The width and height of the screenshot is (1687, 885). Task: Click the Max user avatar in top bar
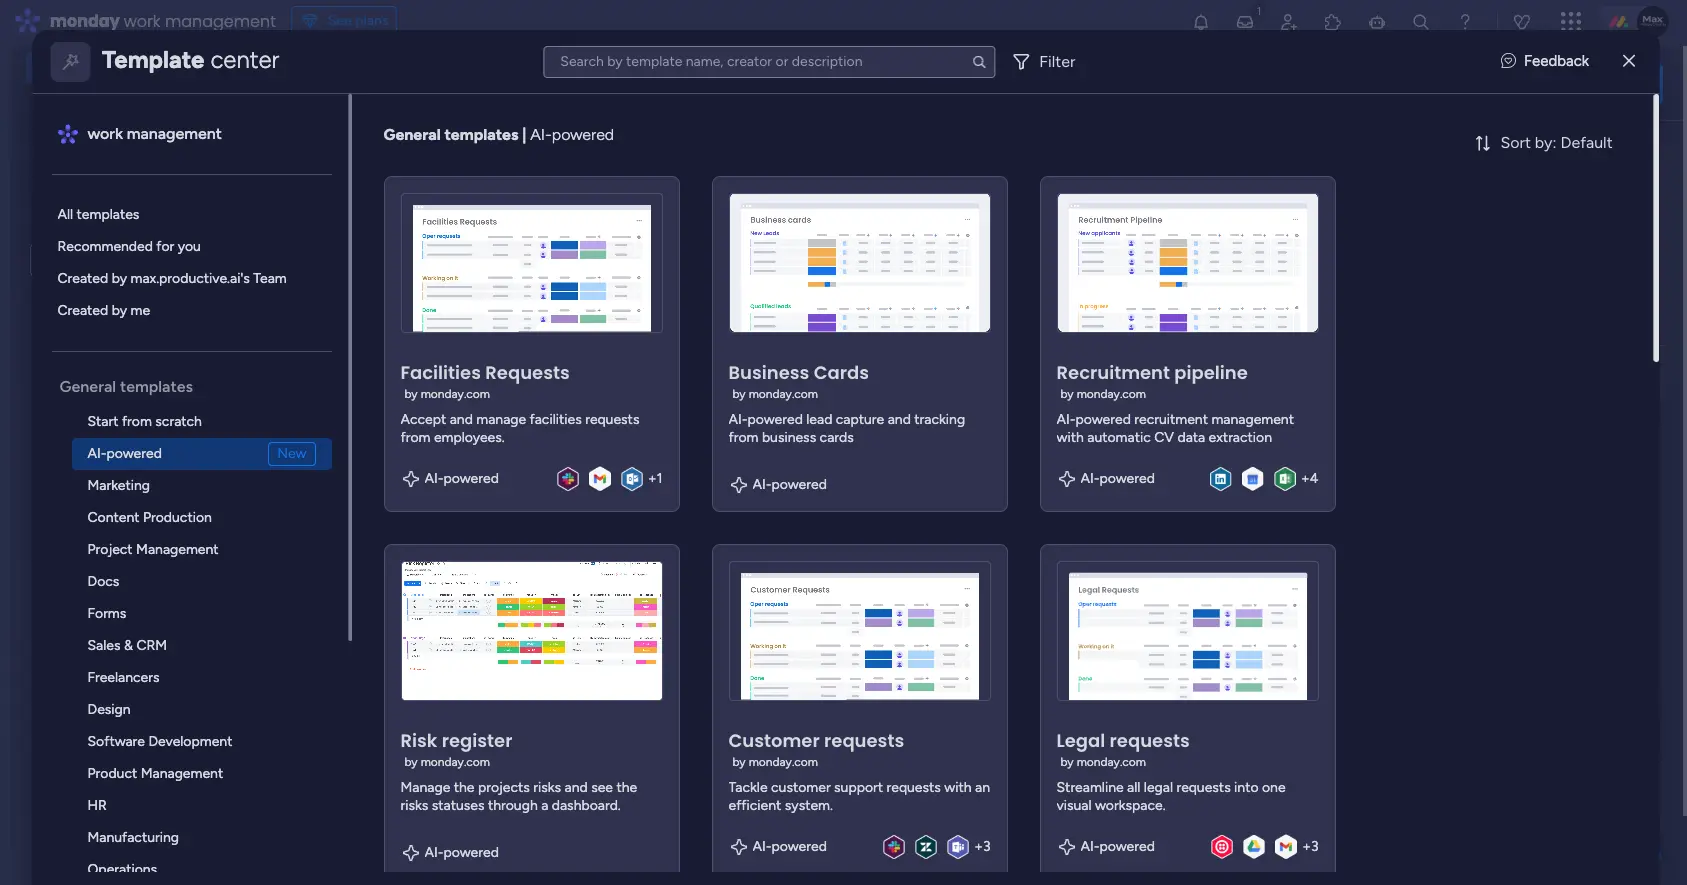pyautogui.click(x=1653, y=20)
